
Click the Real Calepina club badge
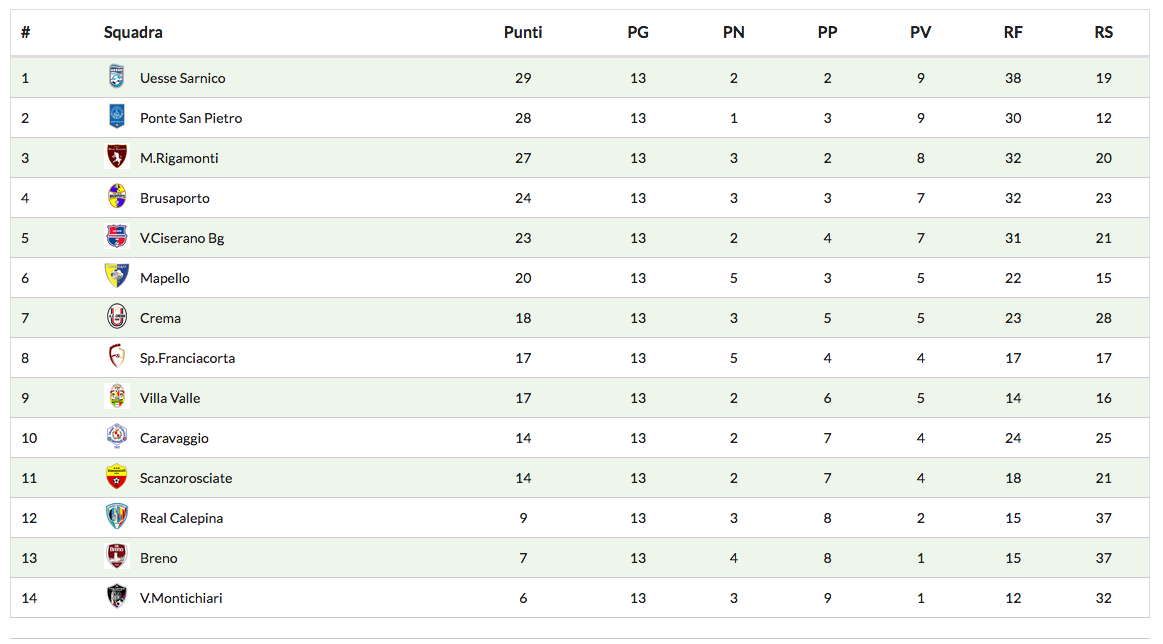[x=117, y=517]
